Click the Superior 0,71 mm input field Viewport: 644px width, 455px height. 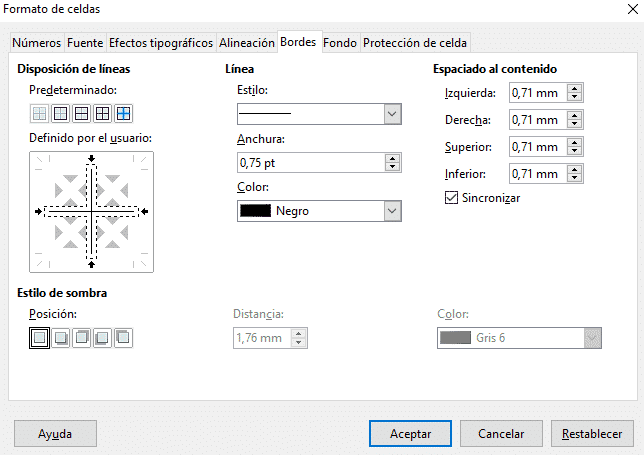point(538,147)
